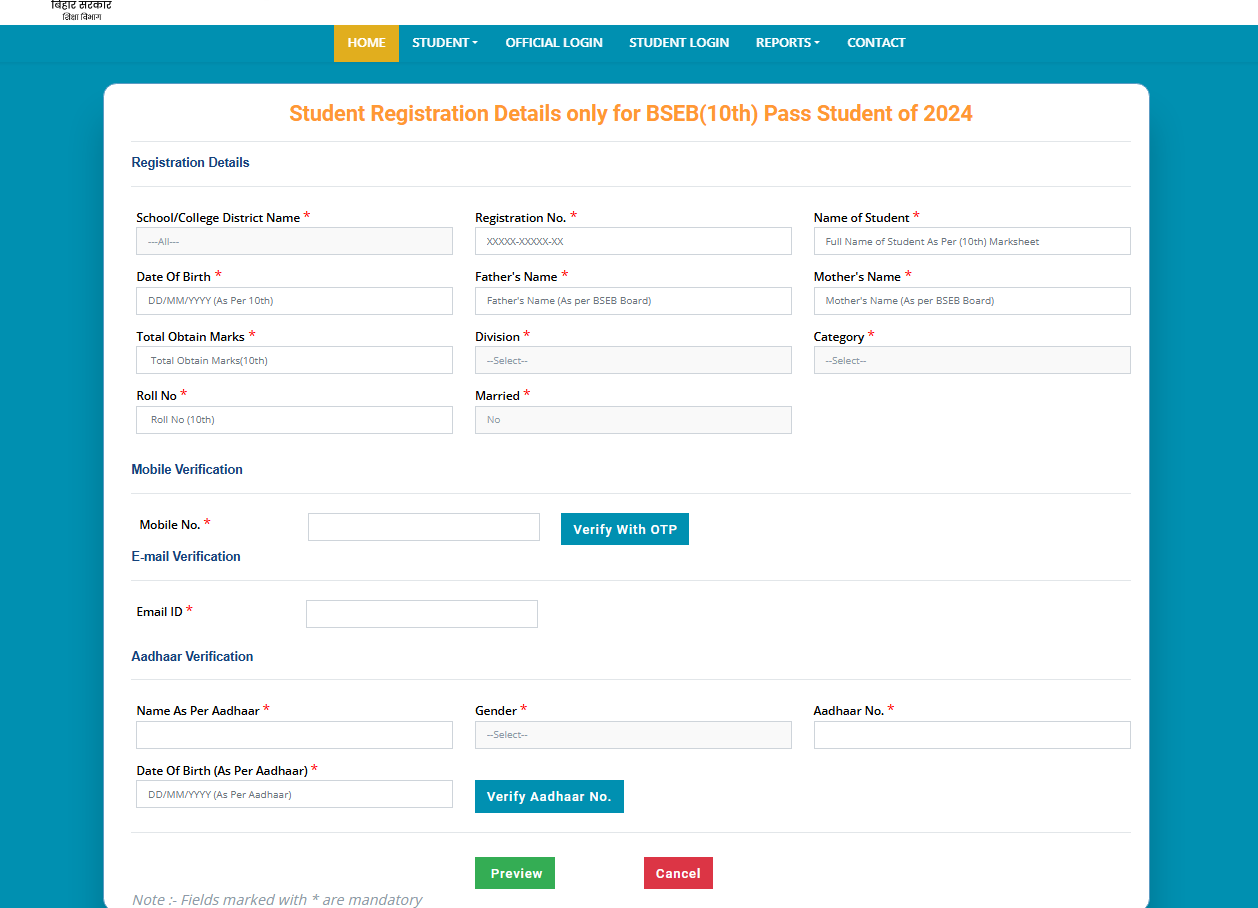
Task: Focus the Aadhaar No. field
Action: click(x=972, y=735)
